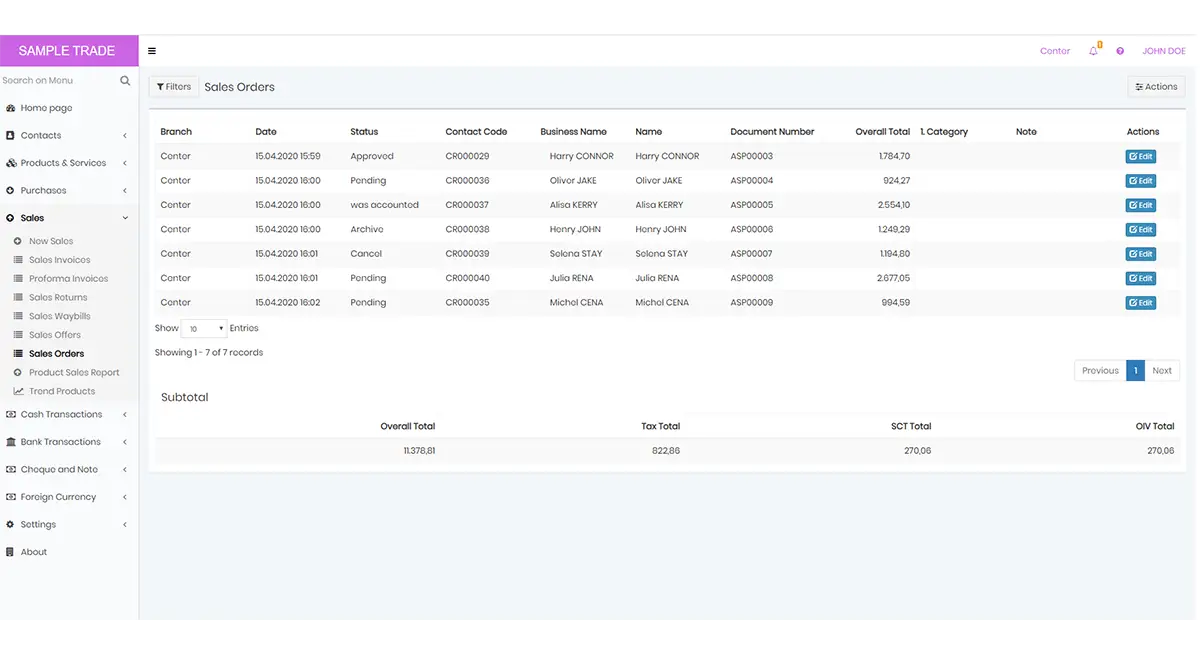The width and height of the screenshot is (1200, 653).
Task: Edit the Harry CONNOR order row
Action: tap(1140, 157)
